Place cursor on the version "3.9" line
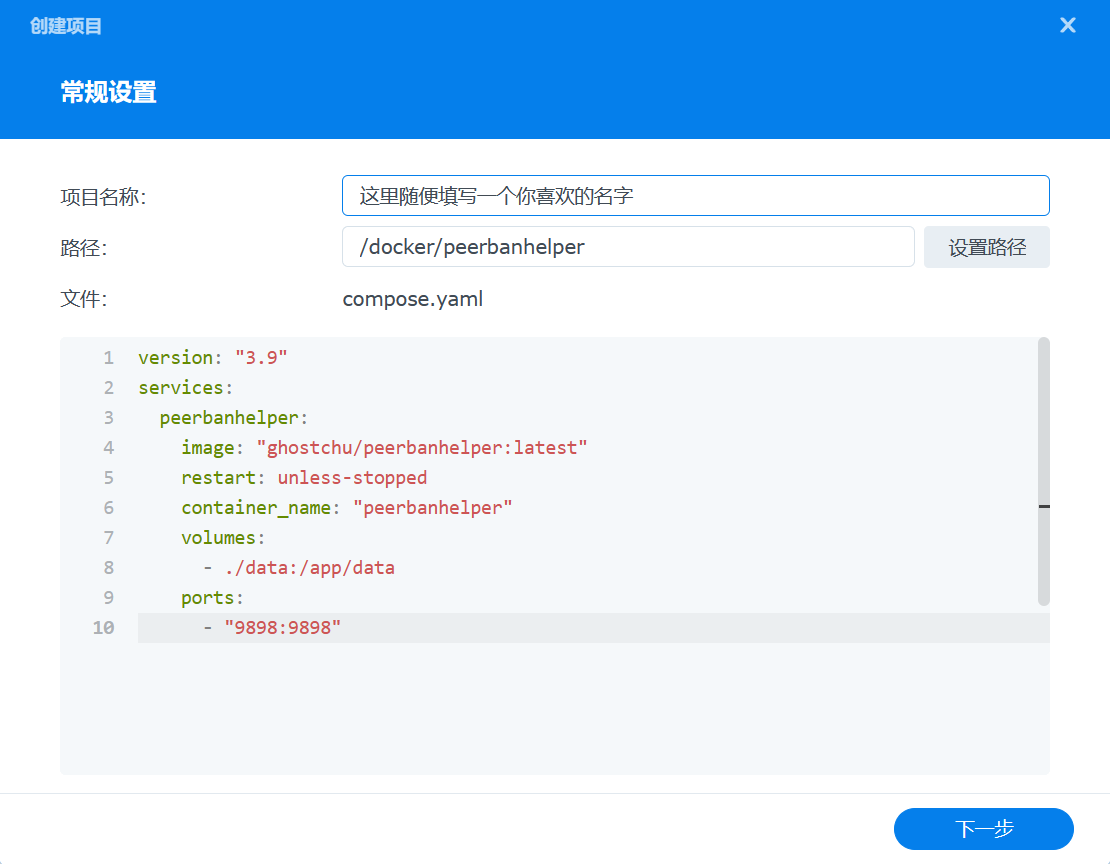 click(x=213, y=358)
